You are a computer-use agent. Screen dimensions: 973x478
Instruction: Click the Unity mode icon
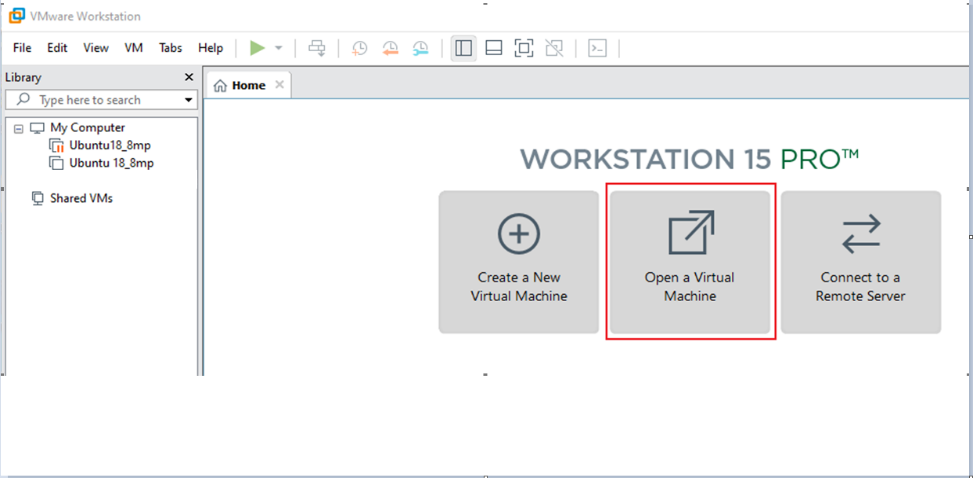coord(554,48)
